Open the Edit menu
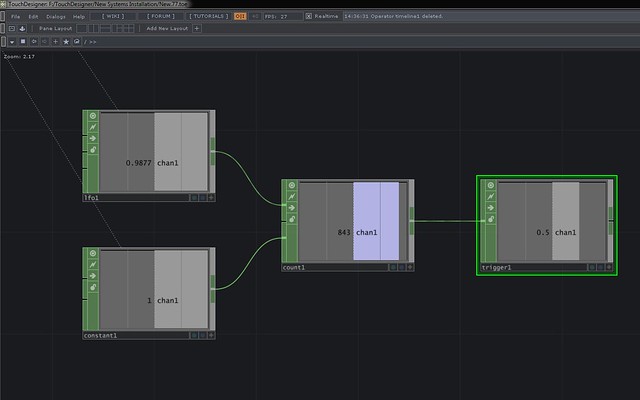Viewport: 640px width, 400px height. click(33, 17)
